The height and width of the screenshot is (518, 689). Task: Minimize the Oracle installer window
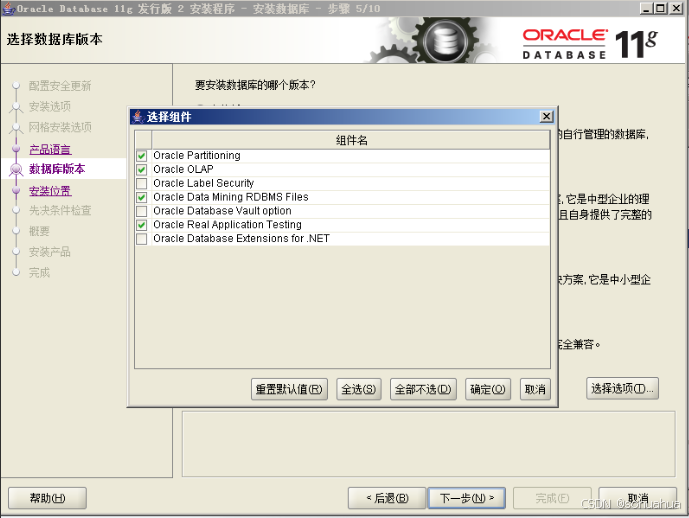[x=646, y=8]
